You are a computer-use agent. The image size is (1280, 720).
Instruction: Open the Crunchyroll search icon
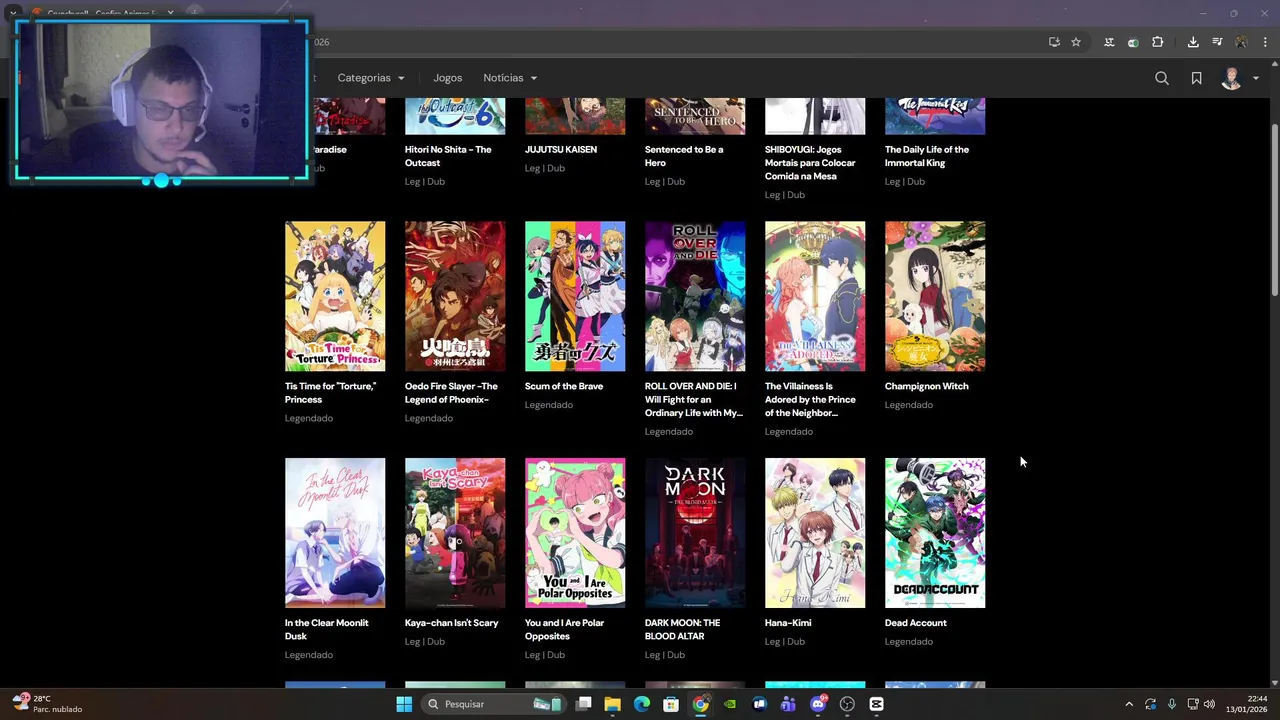pyautogui.click(x=1162, y=78)
